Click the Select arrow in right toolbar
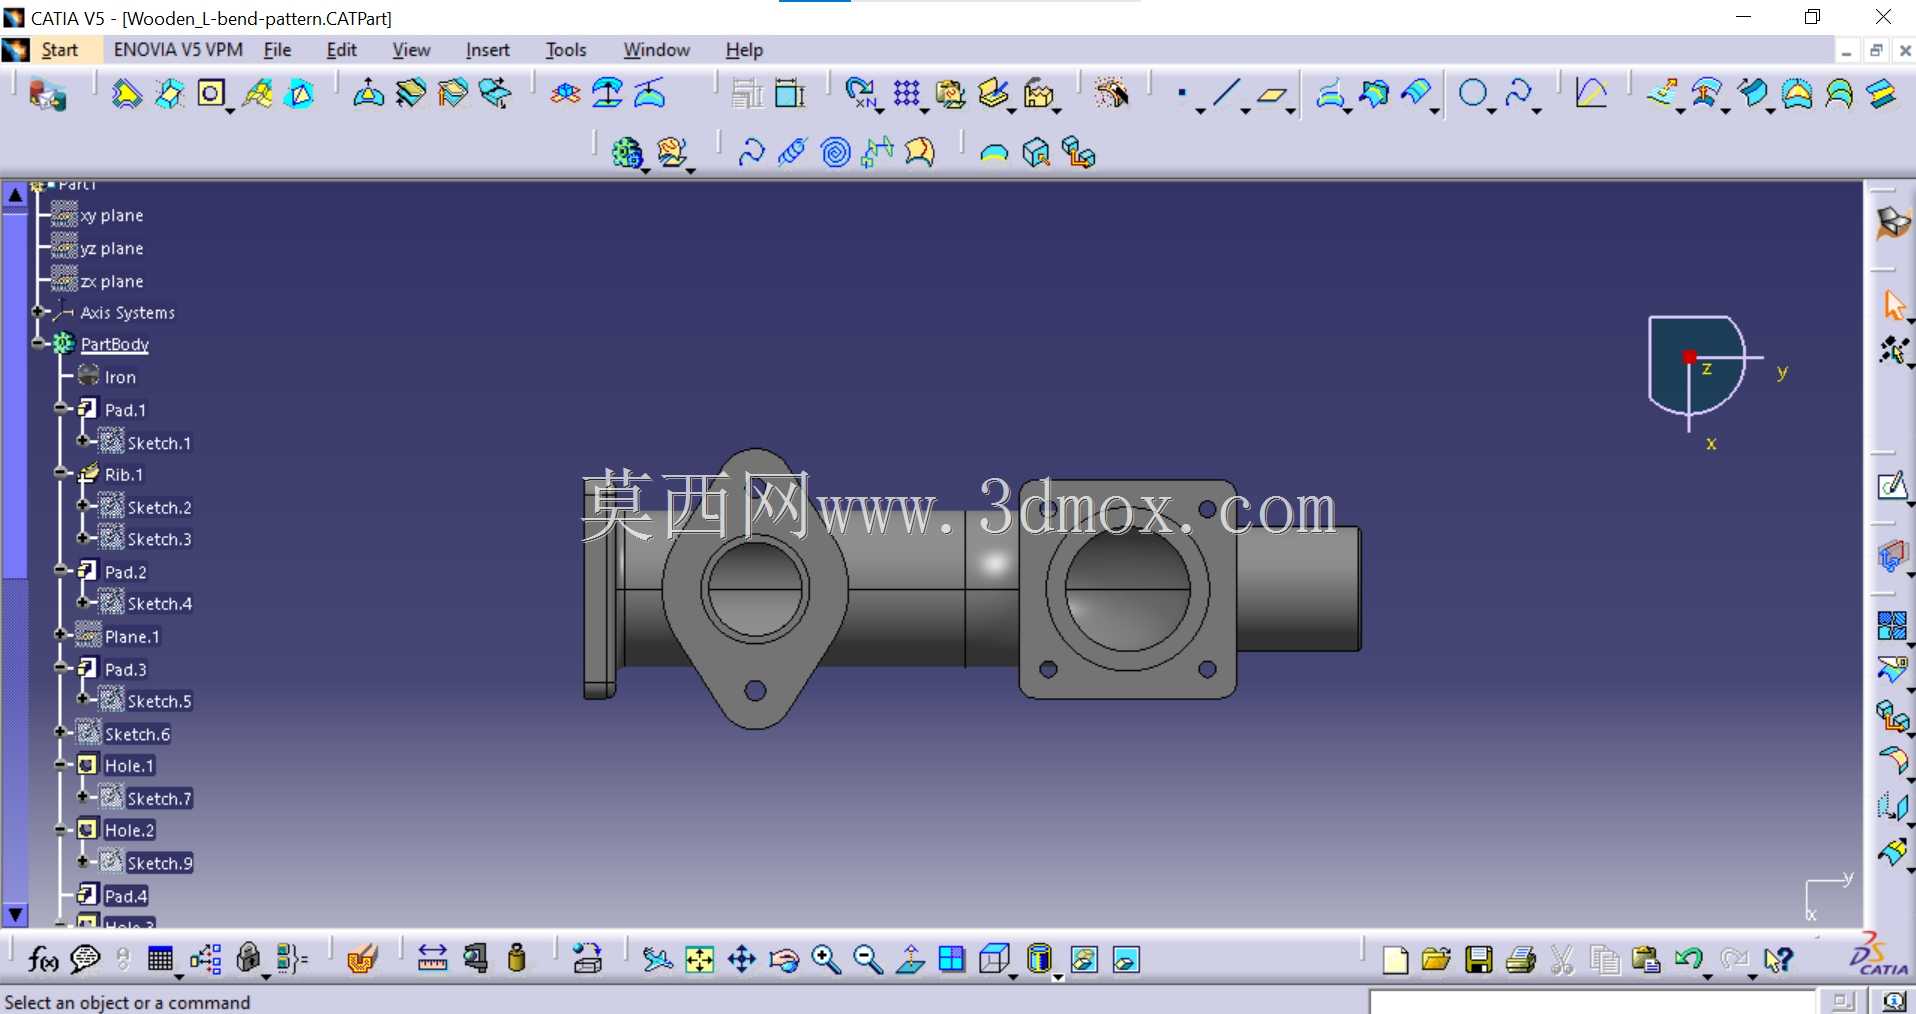Screen dimensions: 1916x1014 [1893, 304]
